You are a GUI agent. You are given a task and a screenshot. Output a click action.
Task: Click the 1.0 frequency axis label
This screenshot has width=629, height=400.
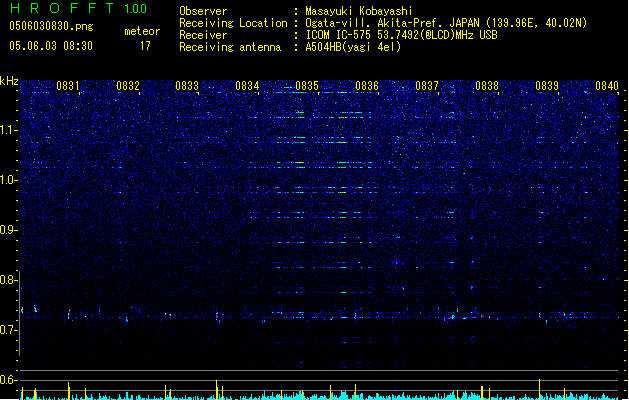point(8,180)
